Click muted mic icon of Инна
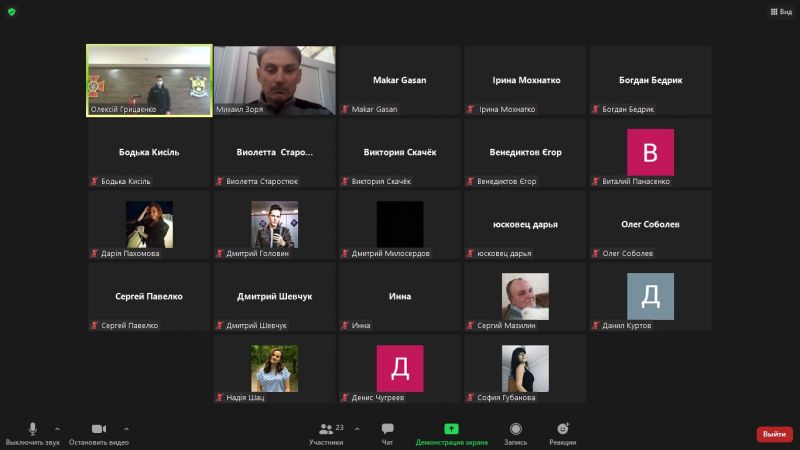The height and width of the screenshot is (450, 800). (345, 325)
